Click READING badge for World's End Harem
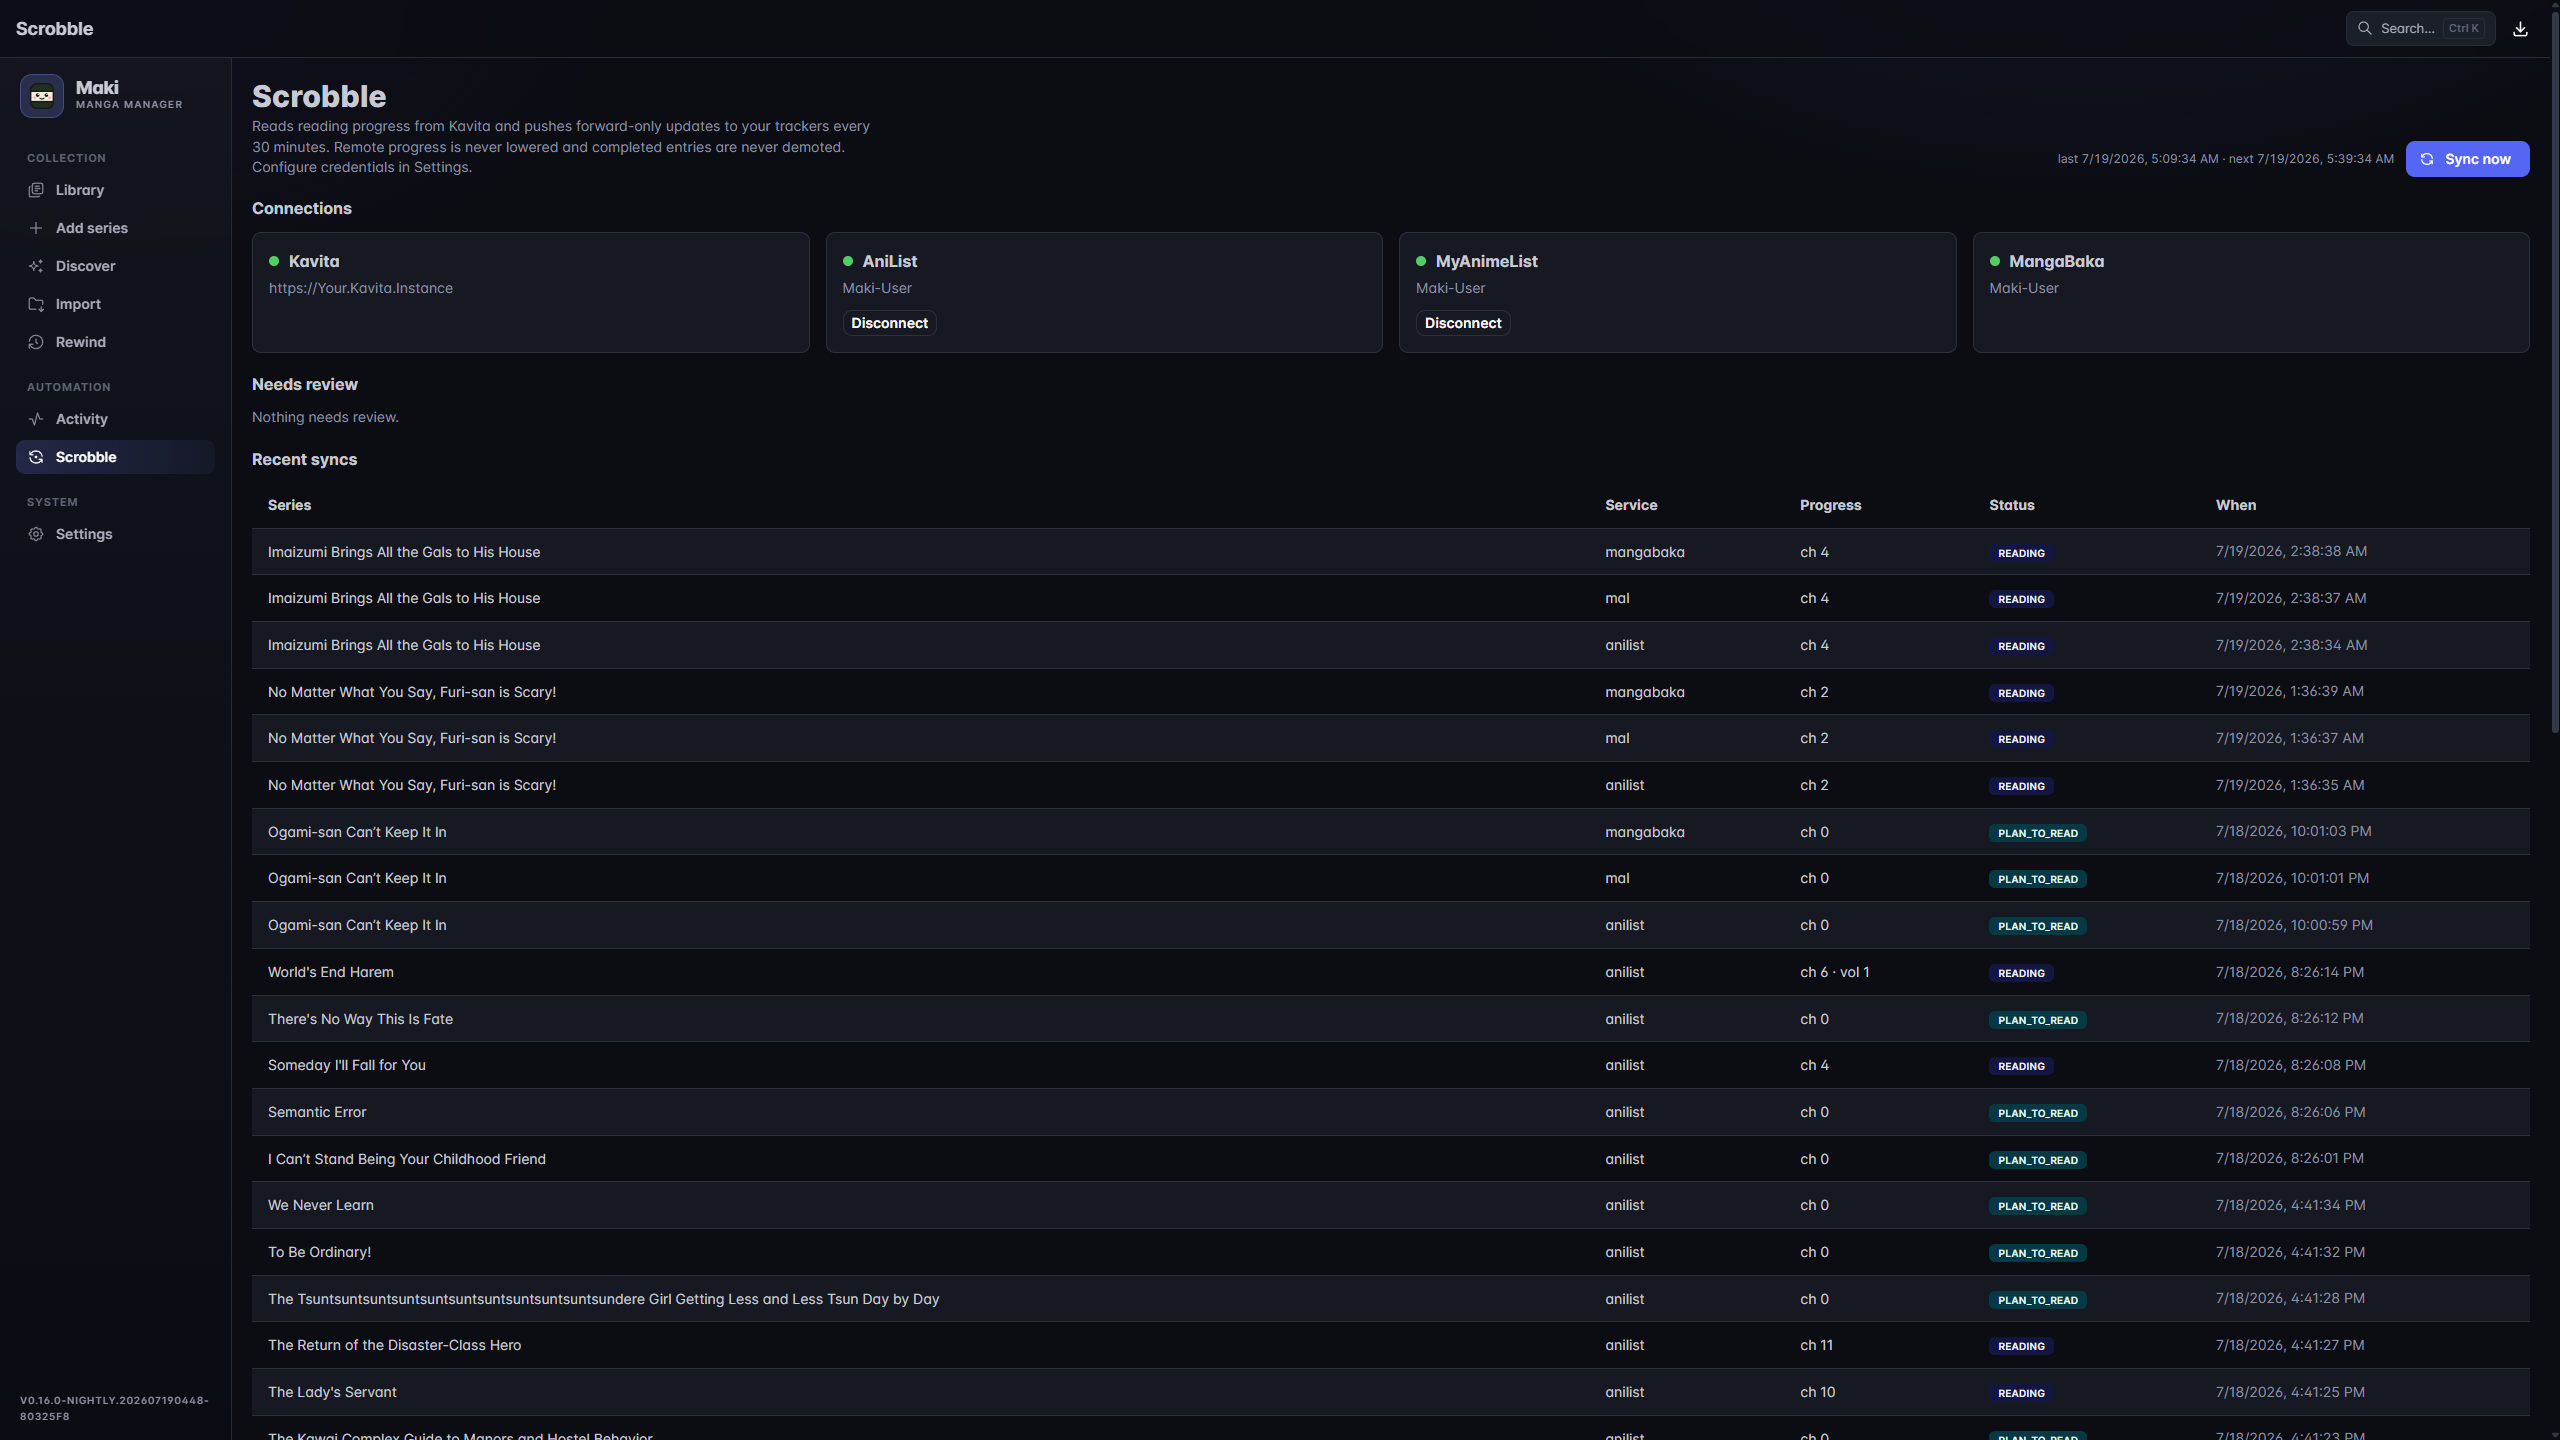 pos(2021,973)
